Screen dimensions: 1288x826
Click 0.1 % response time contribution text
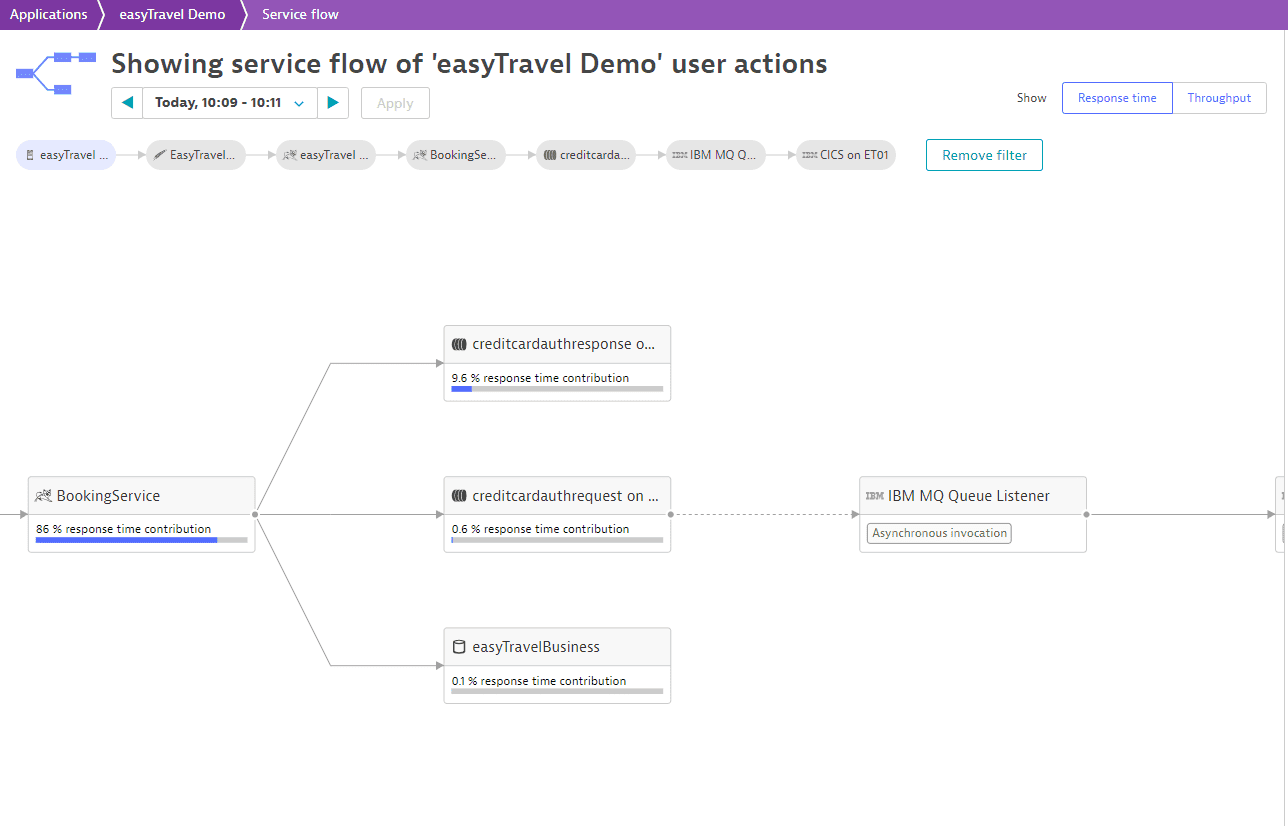pos(539,681)
